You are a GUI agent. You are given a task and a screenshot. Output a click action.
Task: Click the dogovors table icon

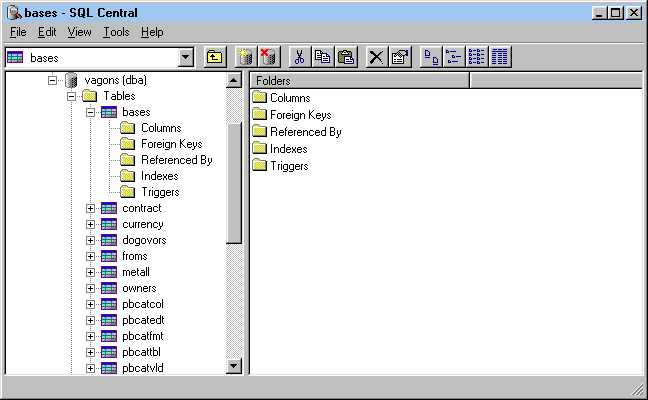(x=109, y=240)
